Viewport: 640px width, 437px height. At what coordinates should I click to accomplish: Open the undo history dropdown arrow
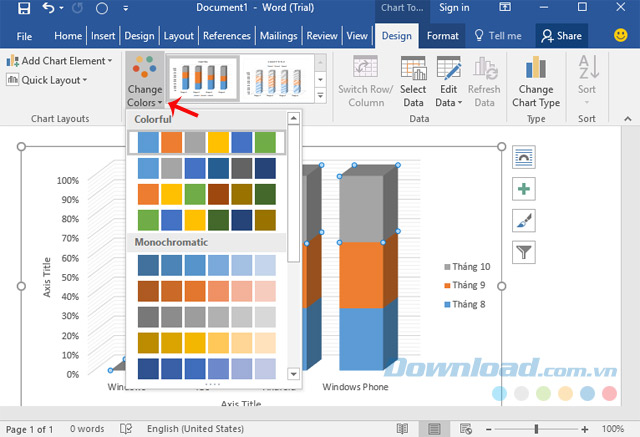[62, 8]
